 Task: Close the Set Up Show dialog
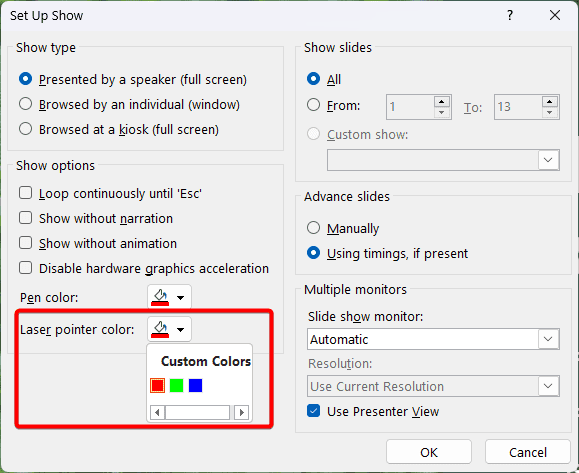[x=555, y=16]
